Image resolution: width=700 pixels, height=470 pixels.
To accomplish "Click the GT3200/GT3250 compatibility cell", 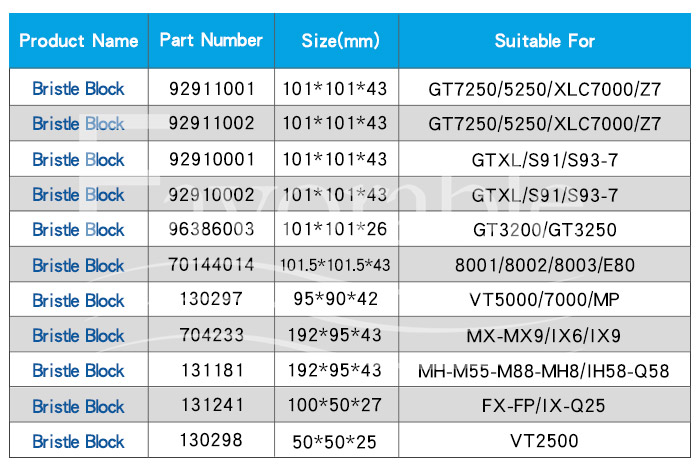I will (545, 229).
